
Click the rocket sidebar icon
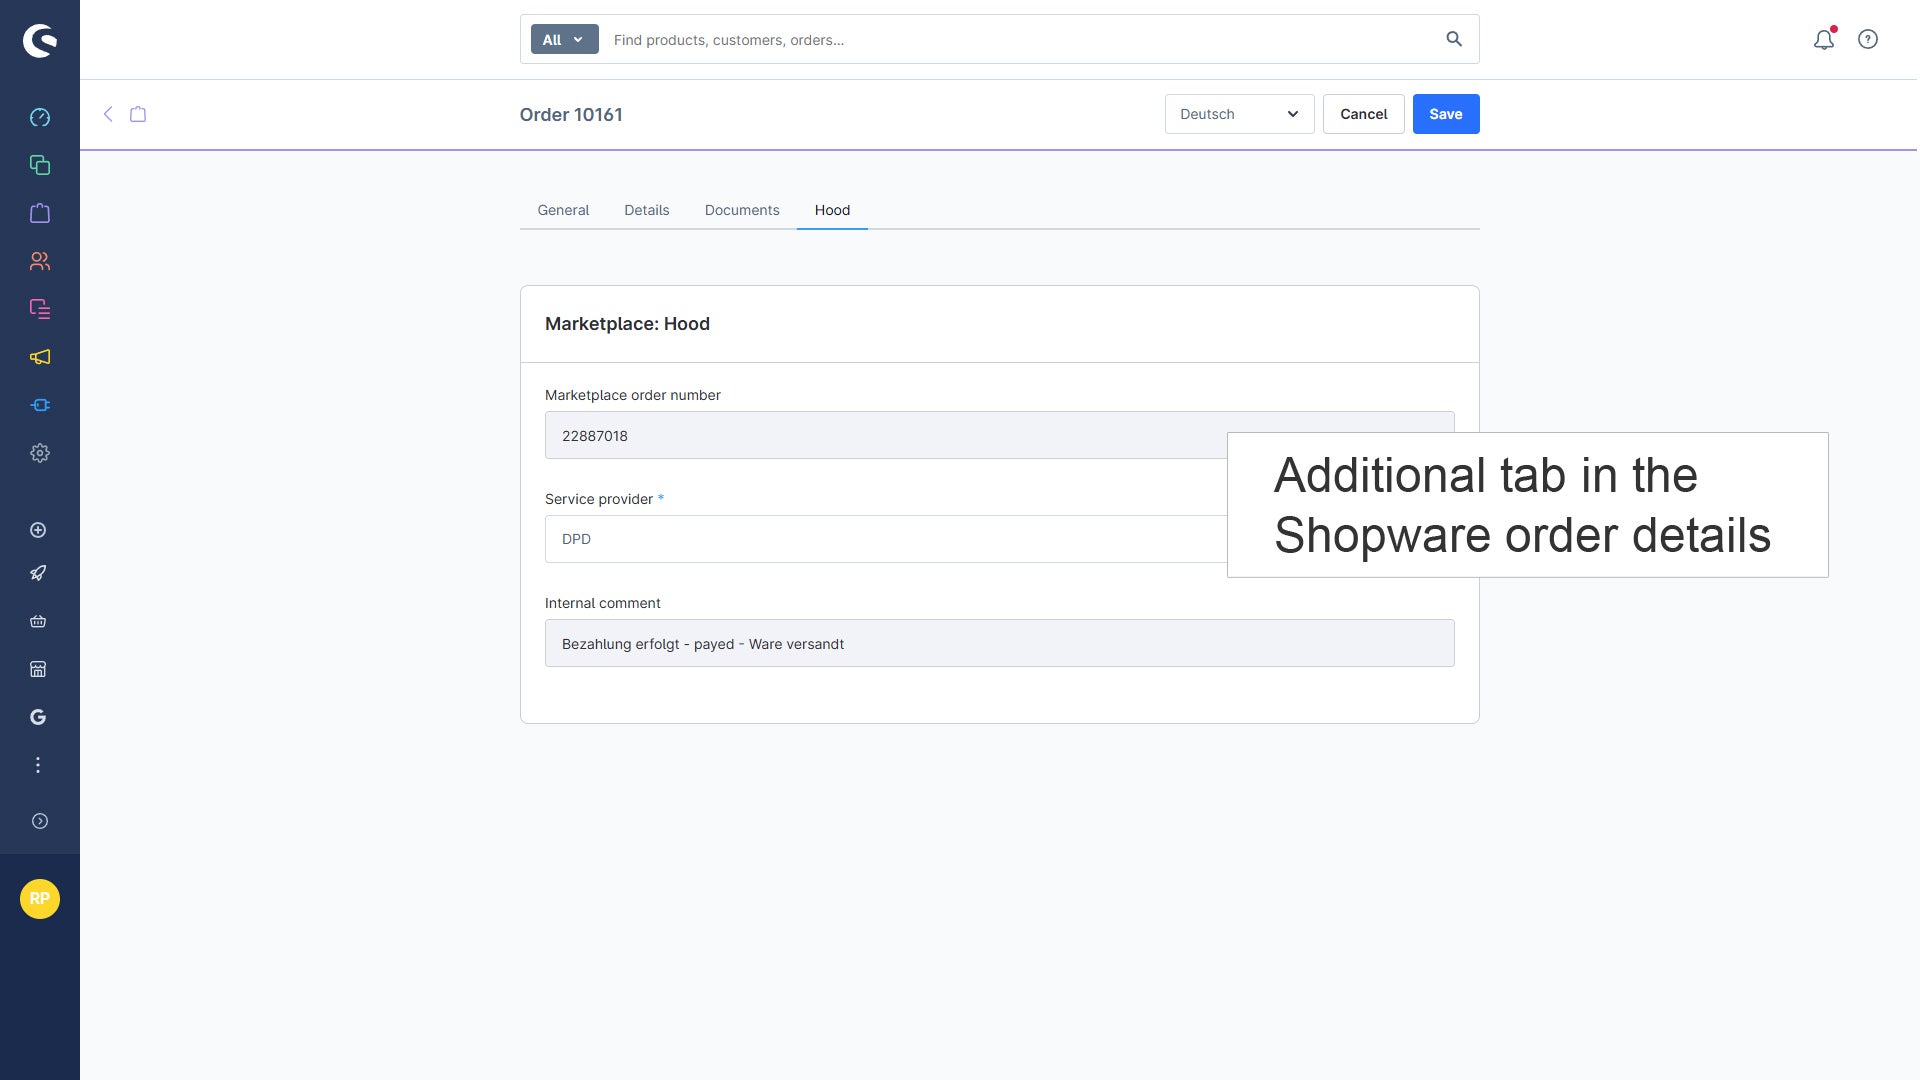pos(38,573)
